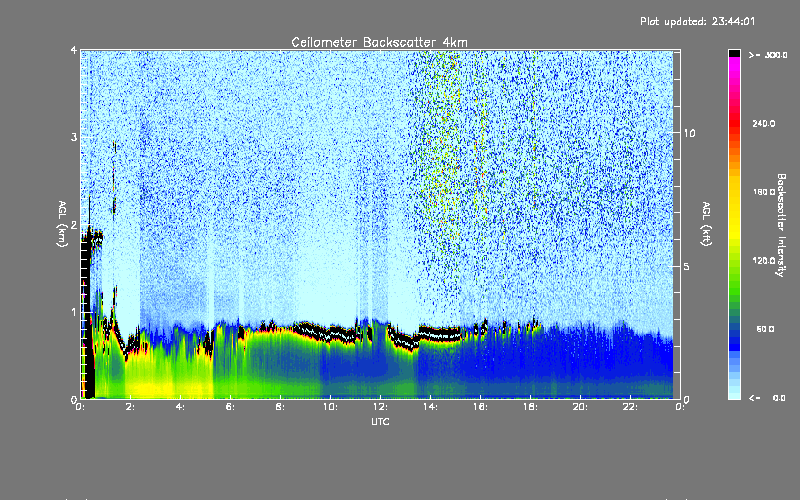Click the '2' km label on the left axis

(x=74, y=225)
